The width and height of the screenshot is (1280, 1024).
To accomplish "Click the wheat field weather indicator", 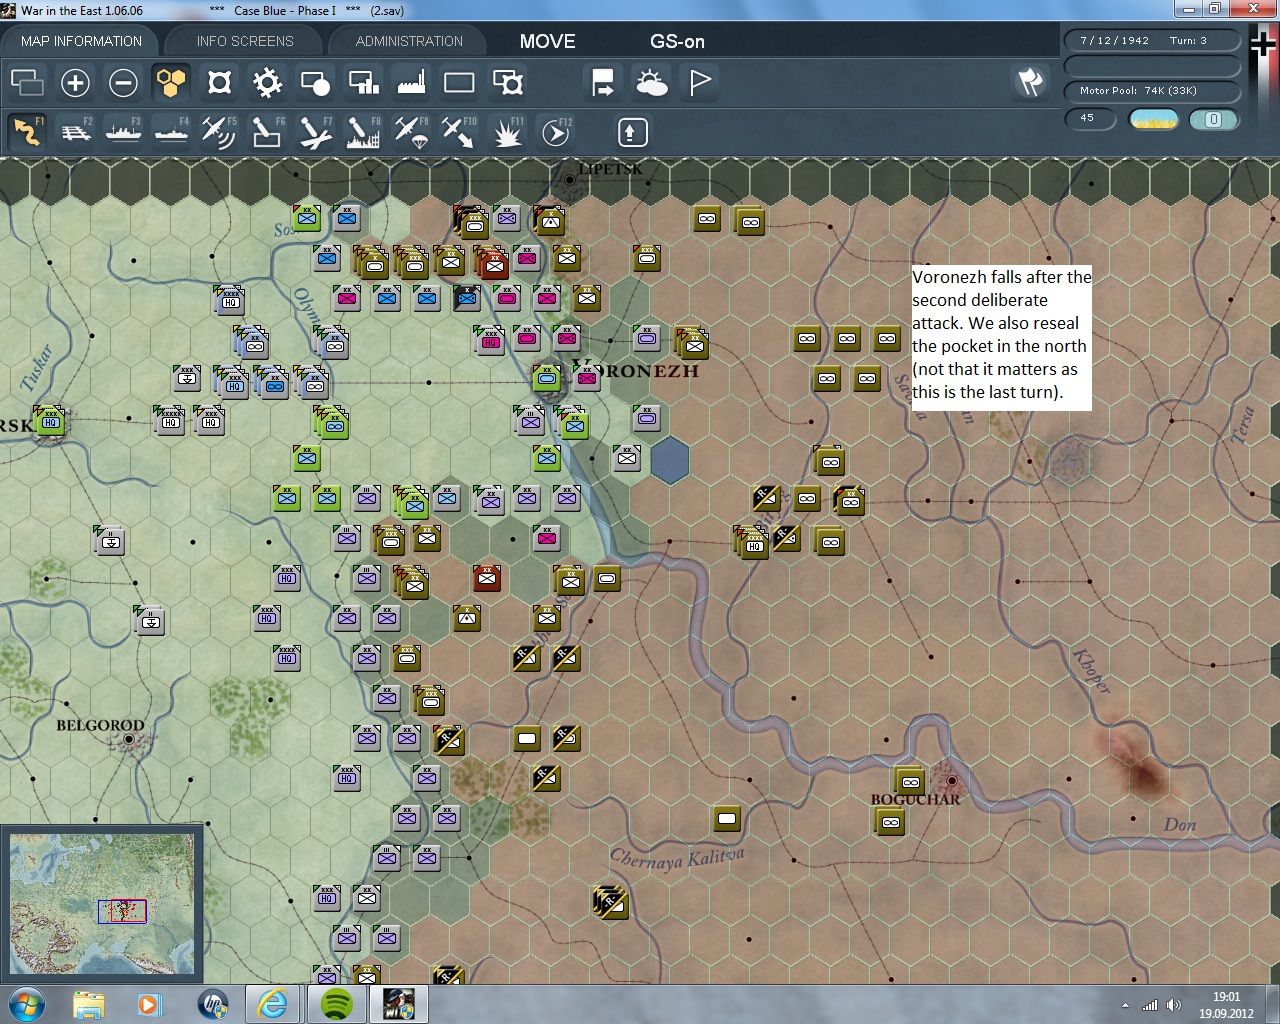I will click(1153, 119).
